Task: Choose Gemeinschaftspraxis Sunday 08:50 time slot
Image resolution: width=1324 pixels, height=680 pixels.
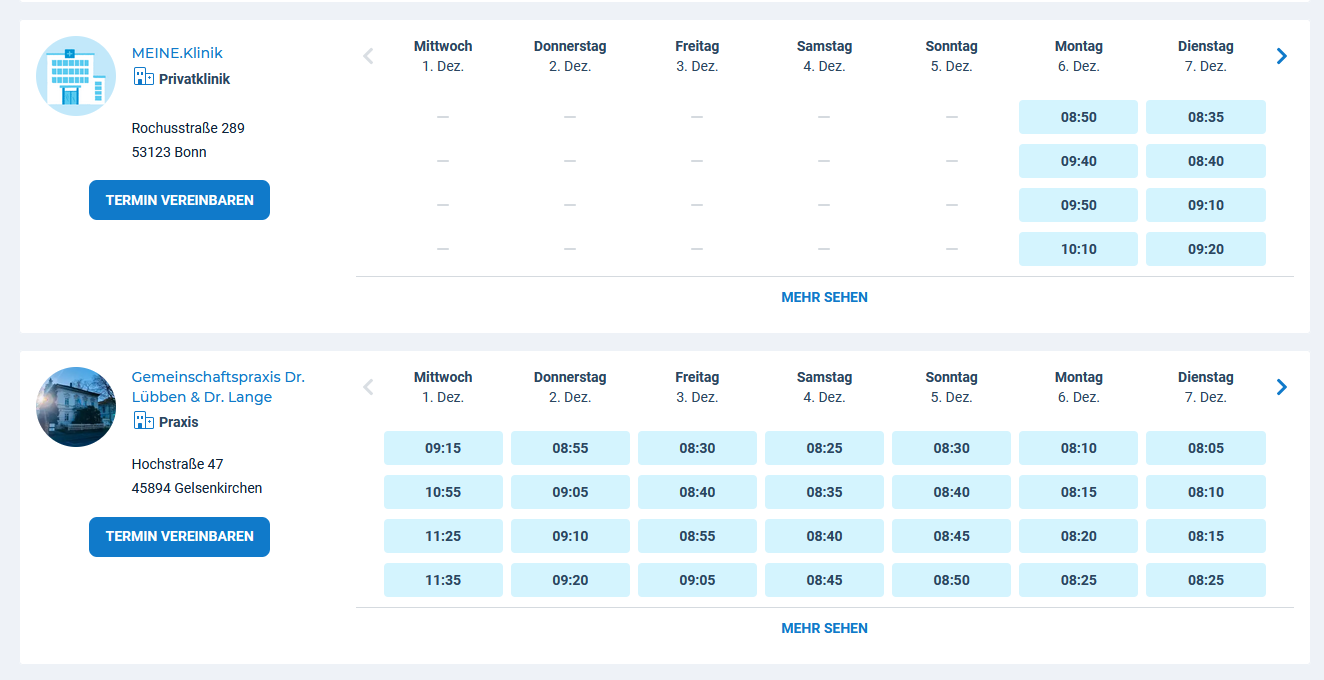Action: coord(951,580)
